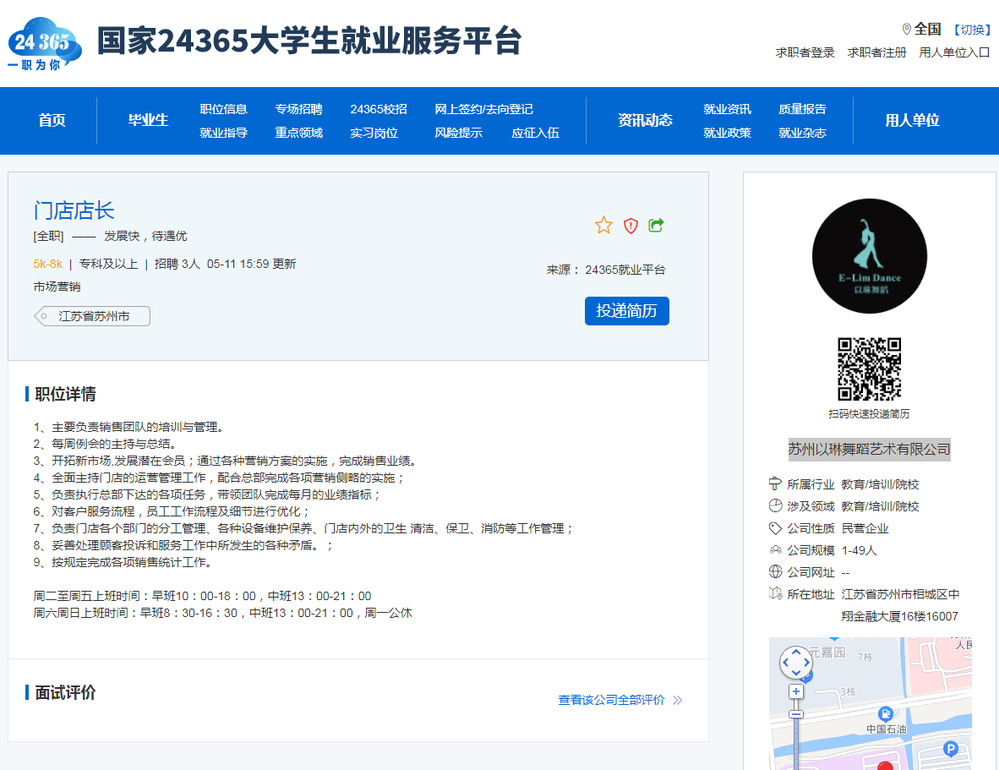Open the 毕业生 navigation menu
The height and width of the screenshot is (770, 999).
pos(148,120)
